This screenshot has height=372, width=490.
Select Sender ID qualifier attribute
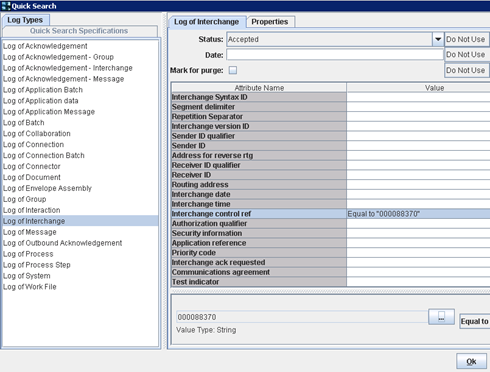pyautogui.click(x=259, y=136)
